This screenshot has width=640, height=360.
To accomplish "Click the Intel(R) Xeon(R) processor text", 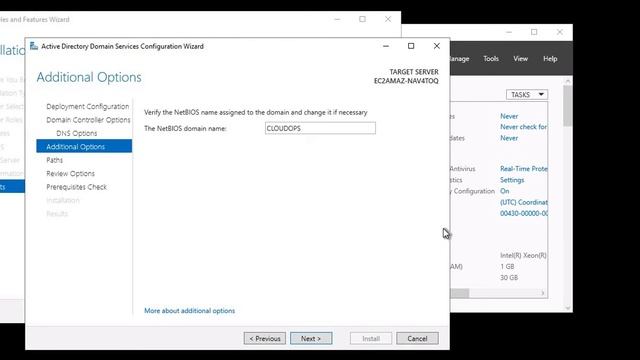I will (523, 256).
